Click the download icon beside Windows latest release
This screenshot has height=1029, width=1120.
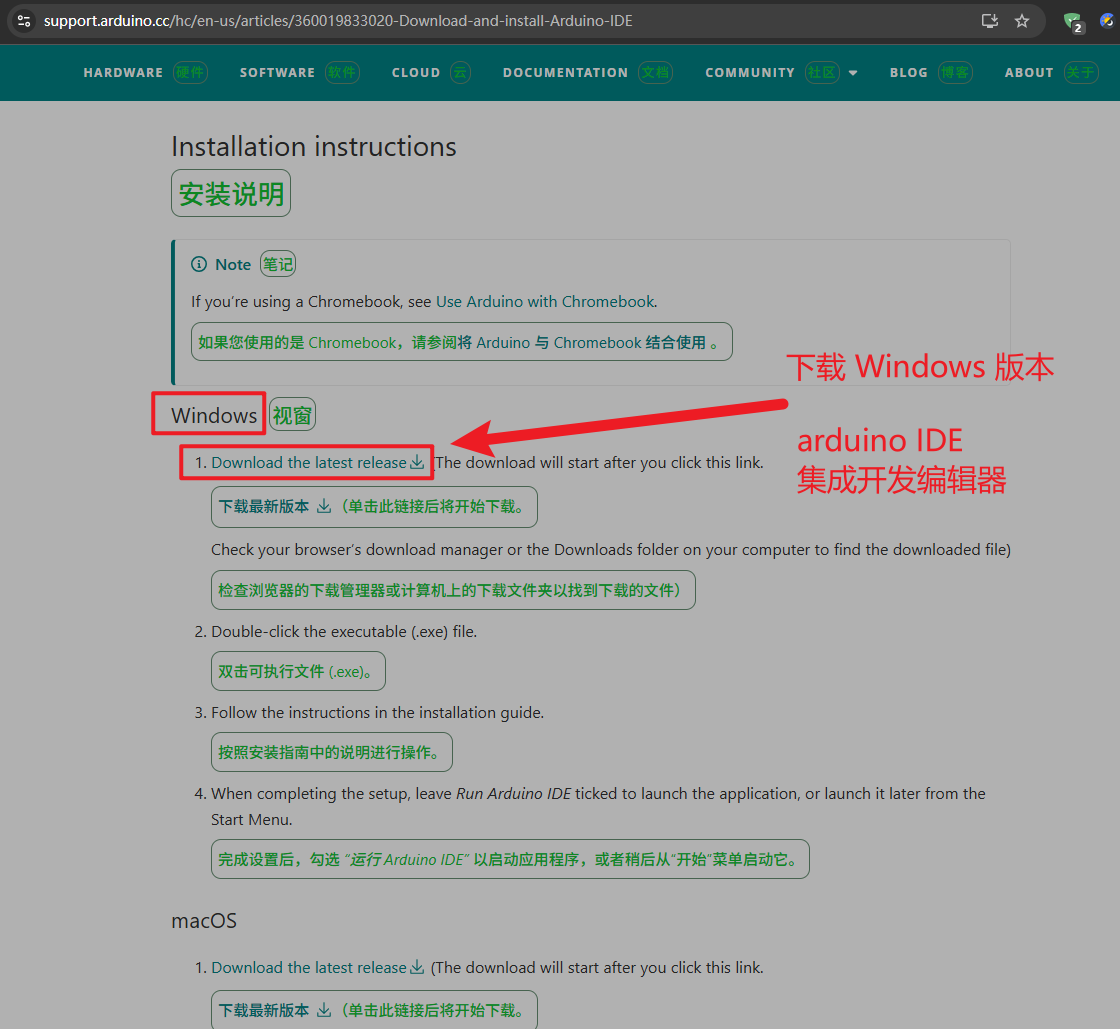pos(417,463)
